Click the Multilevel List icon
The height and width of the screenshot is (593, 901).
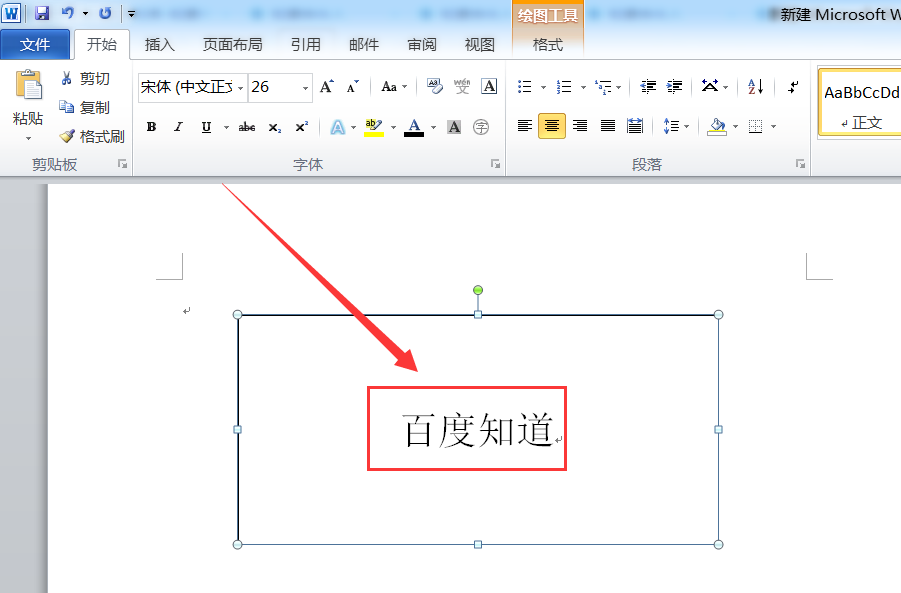(603, 87)
